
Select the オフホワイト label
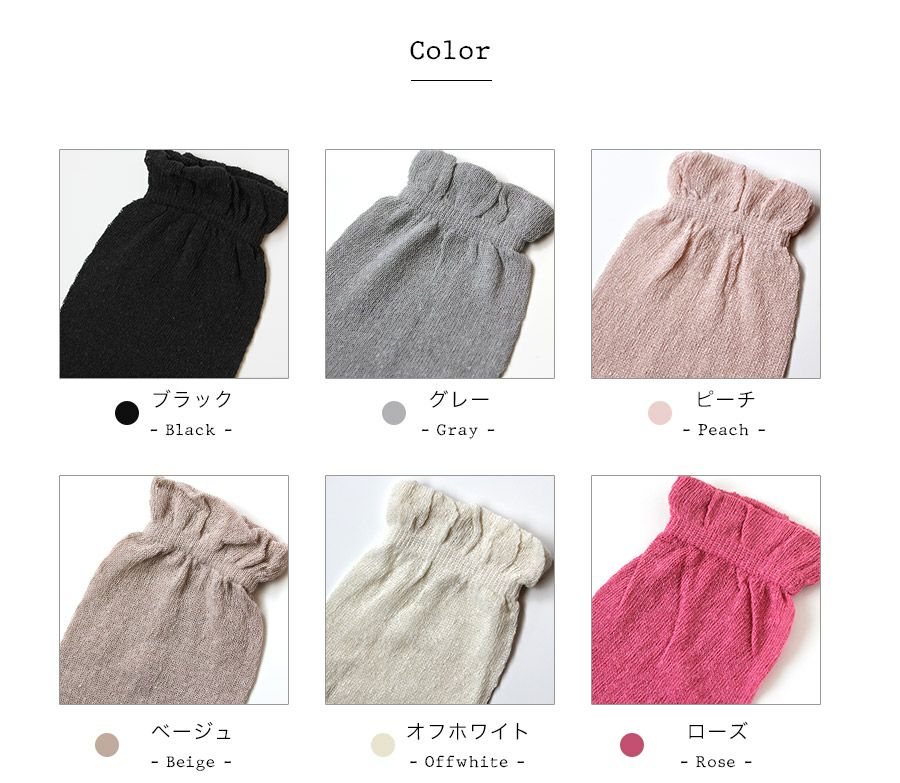[467, 731]
